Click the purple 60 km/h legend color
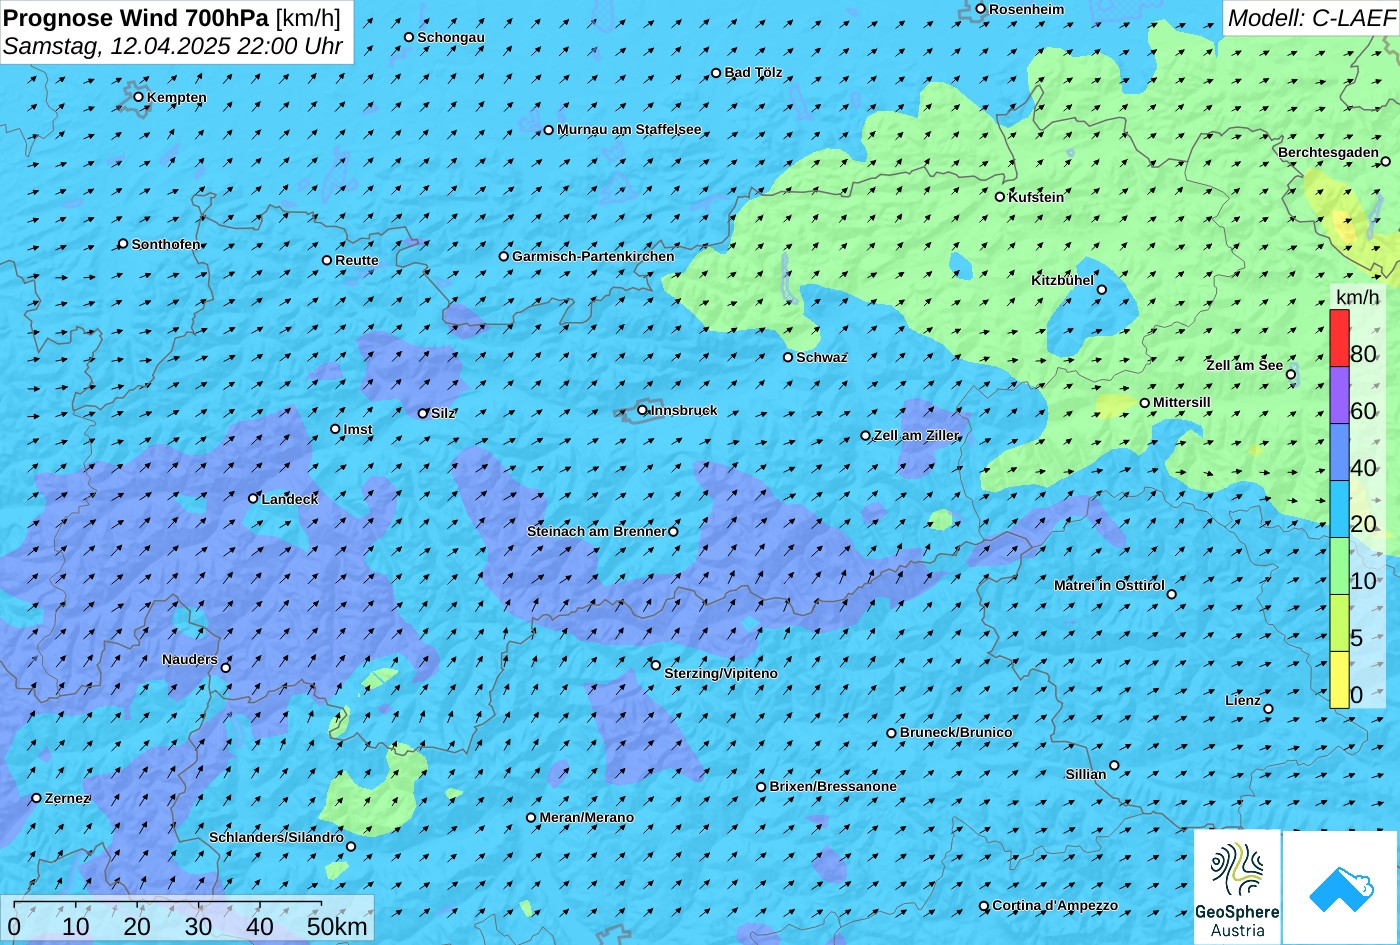This screenshot has width=1400, height=945. 1339,395
